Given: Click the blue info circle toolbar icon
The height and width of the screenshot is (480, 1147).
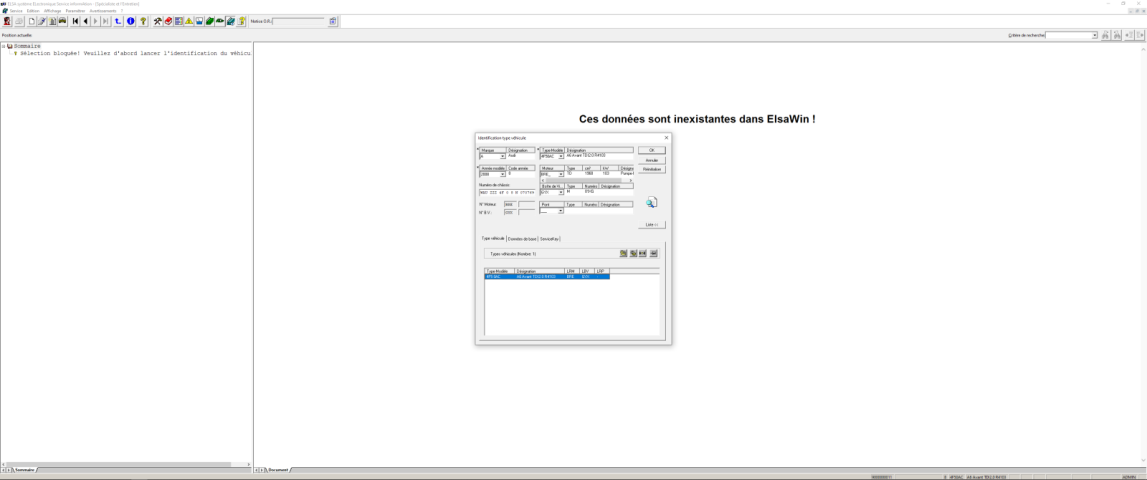Looking at the screenshot, I should pyautogui.click(x=130, y=21).
